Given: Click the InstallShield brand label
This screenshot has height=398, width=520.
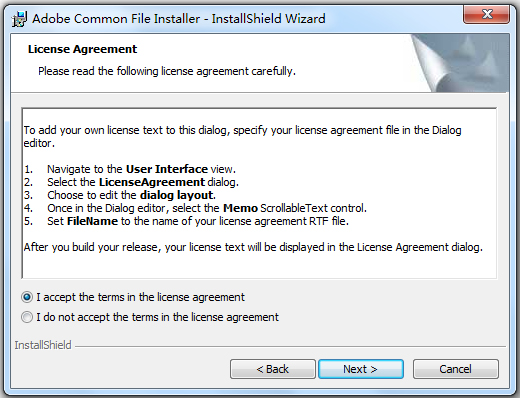Looking at the screenshot, I should point(43,345).
